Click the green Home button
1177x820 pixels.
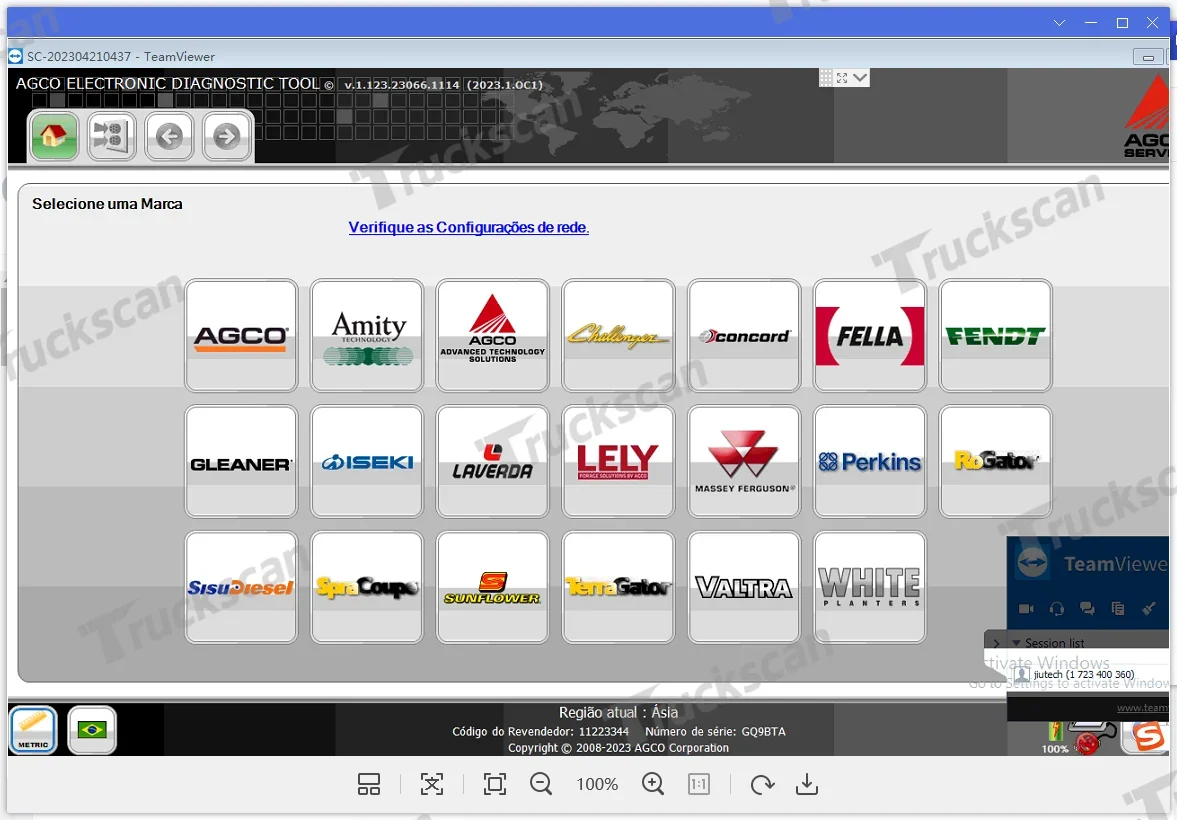point(54,136)
